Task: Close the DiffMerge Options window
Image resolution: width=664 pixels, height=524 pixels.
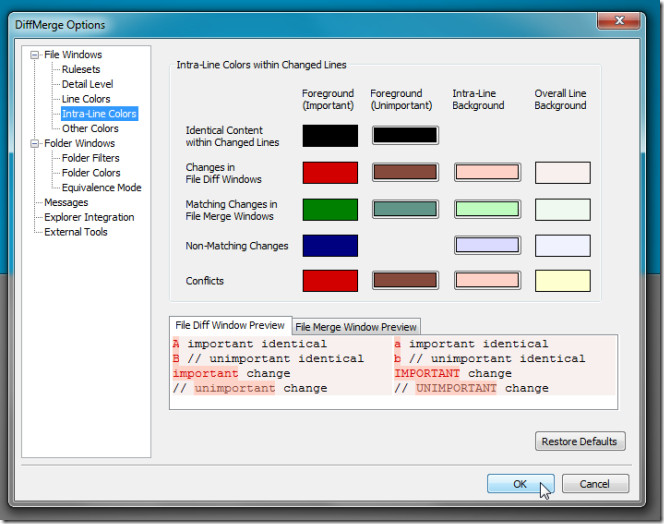Action: (619, 21)
